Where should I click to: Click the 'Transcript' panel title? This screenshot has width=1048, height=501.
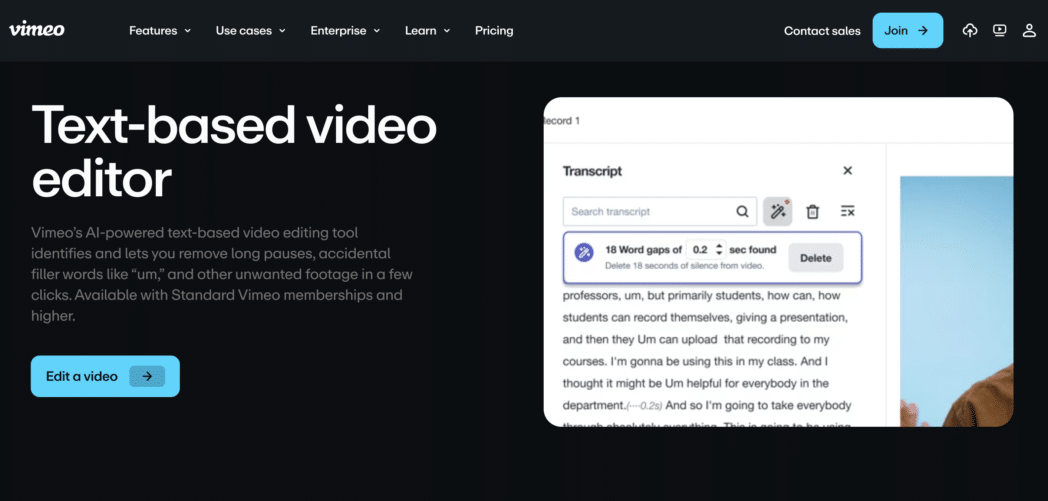point(592,171)
